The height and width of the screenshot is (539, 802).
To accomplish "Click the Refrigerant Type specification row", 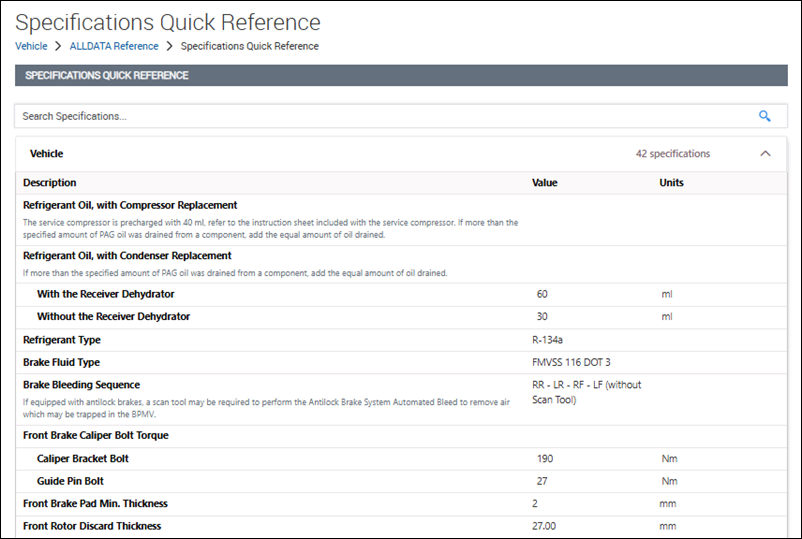I will 62,340.
